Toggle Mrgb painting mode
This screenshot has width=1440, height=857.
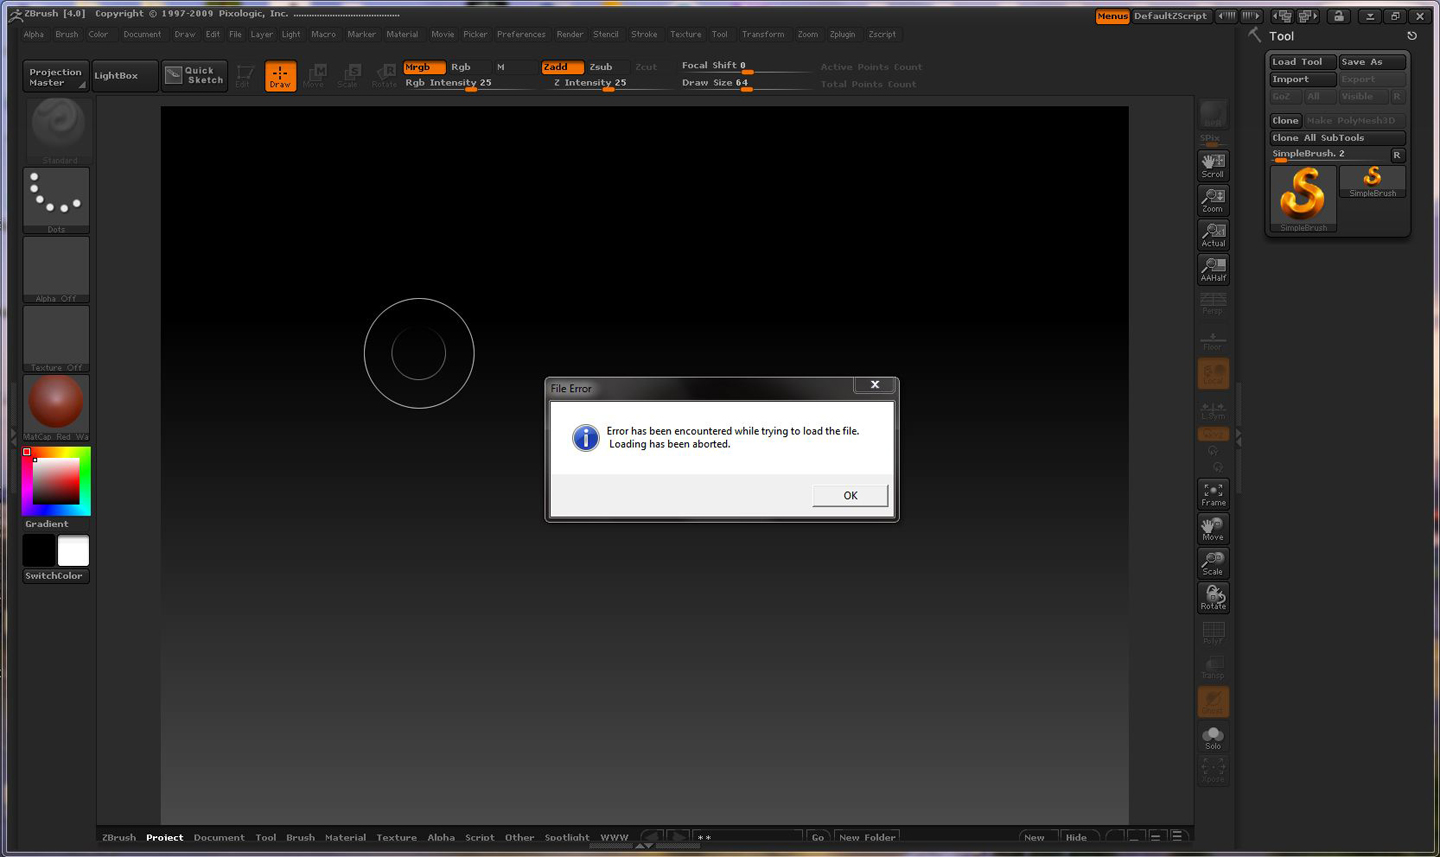tap(422, 67)
